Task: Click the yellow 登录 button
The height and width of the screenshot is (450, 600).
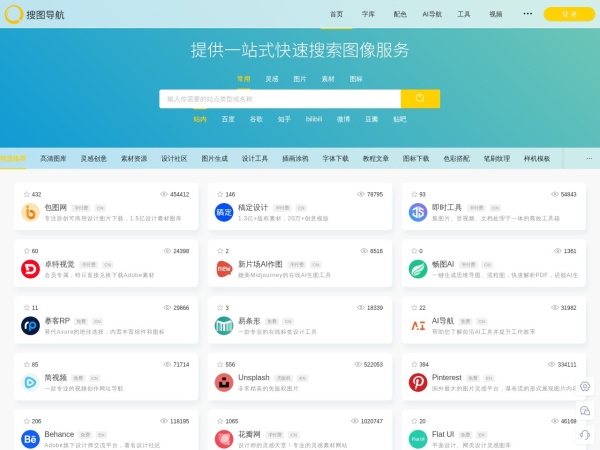Action: point(569,14)
